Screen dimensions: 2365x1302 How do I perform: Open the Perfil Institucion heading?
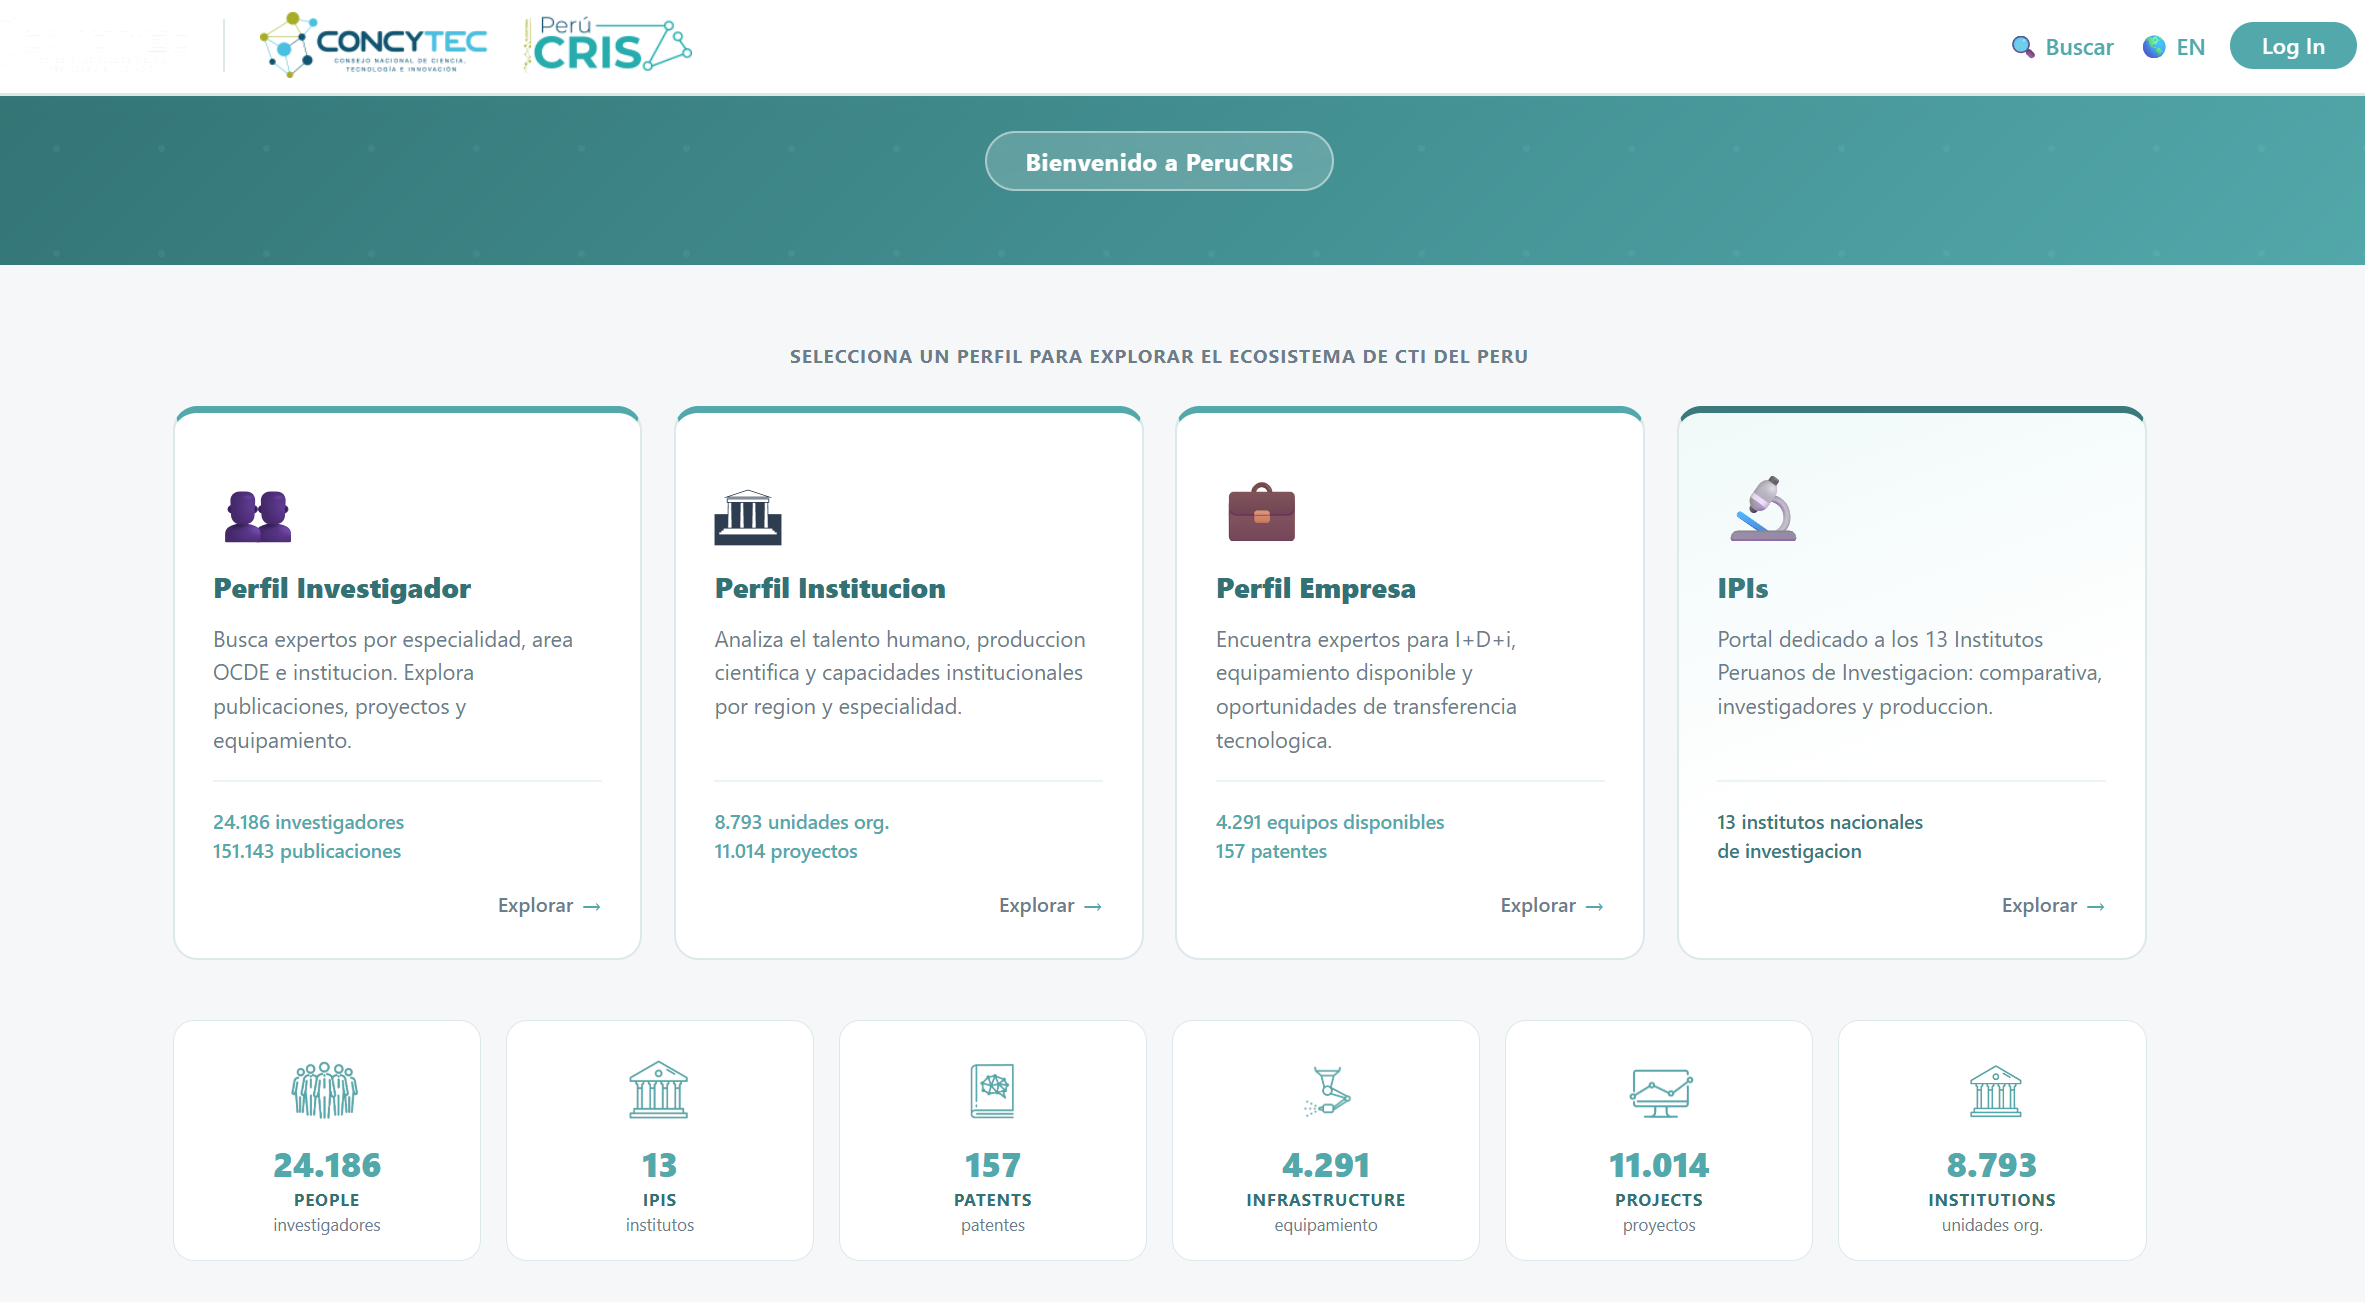[x=830, y=588]
